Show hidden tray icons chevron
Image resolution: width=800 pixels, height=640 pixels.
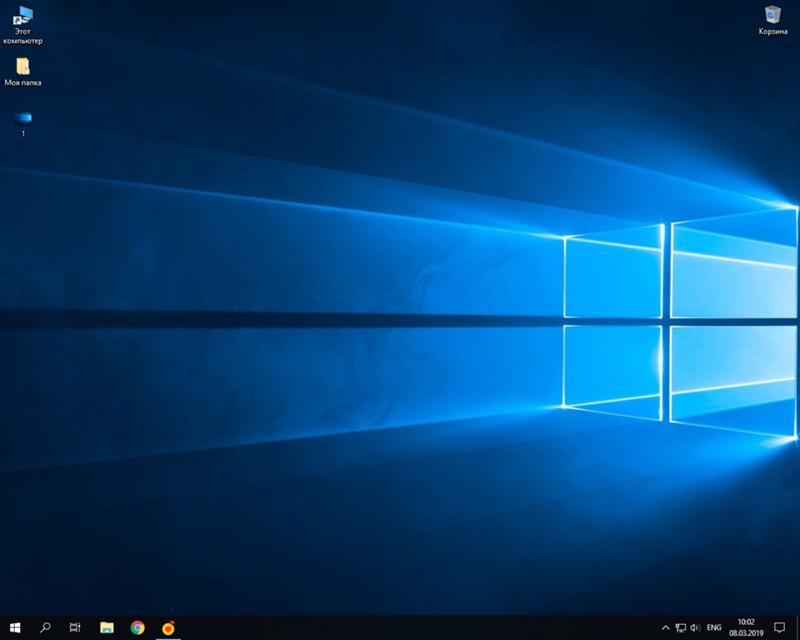665,628
